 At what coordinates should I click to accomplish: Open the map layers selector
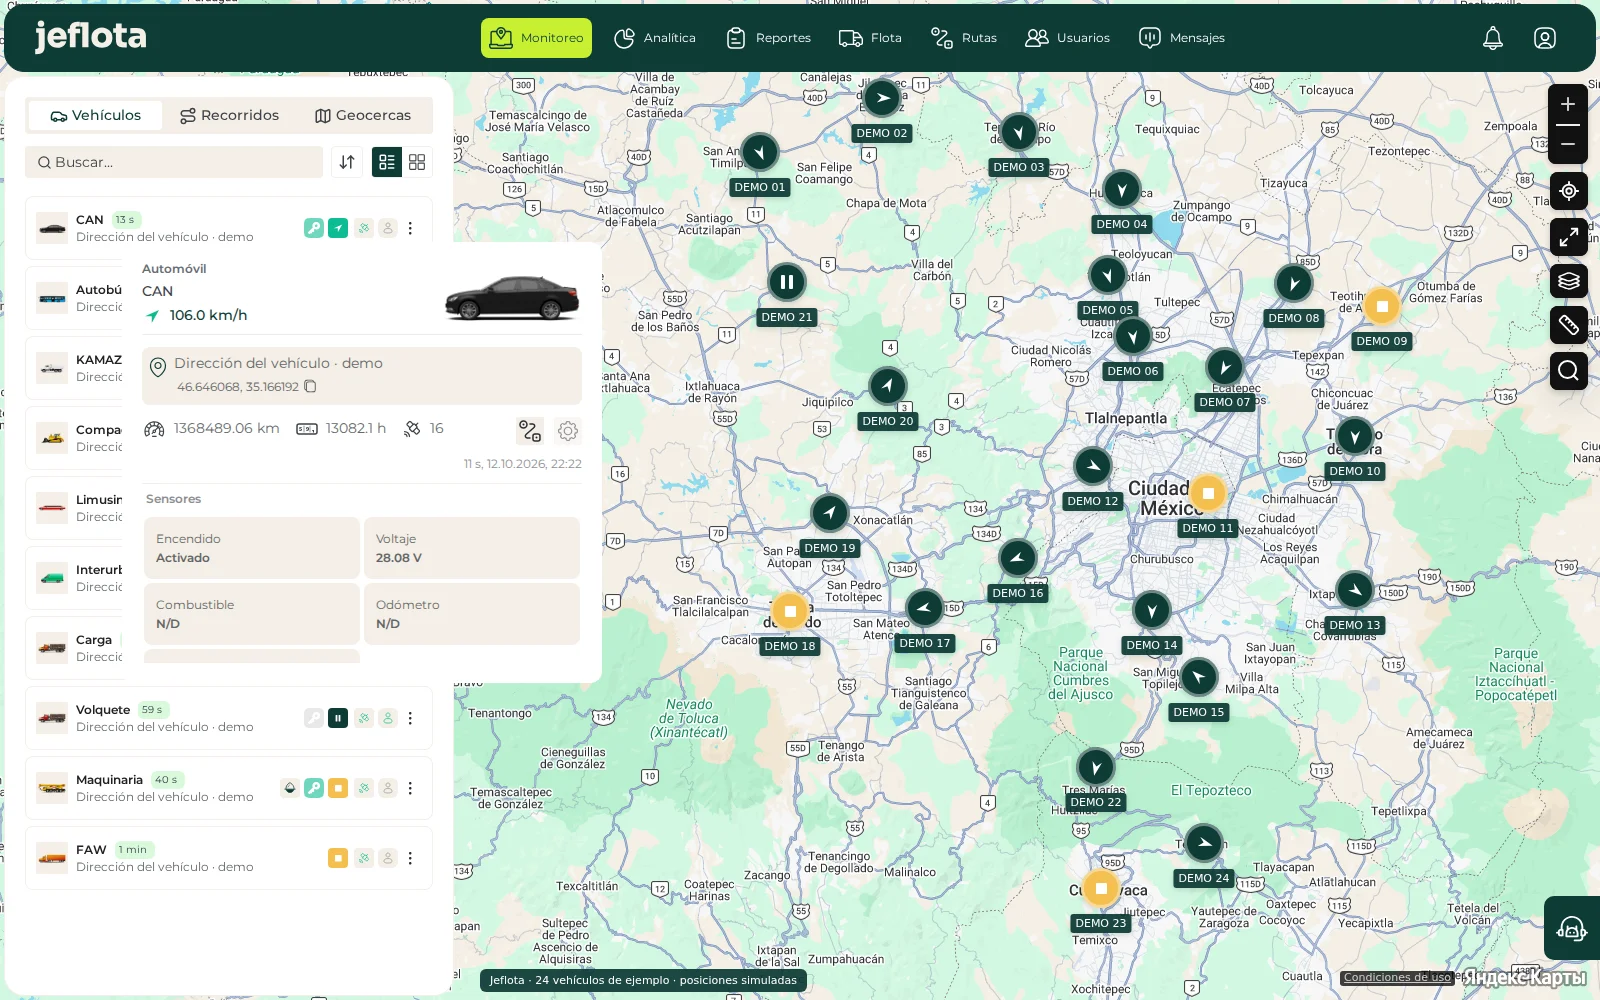[x=1569, y=281]
